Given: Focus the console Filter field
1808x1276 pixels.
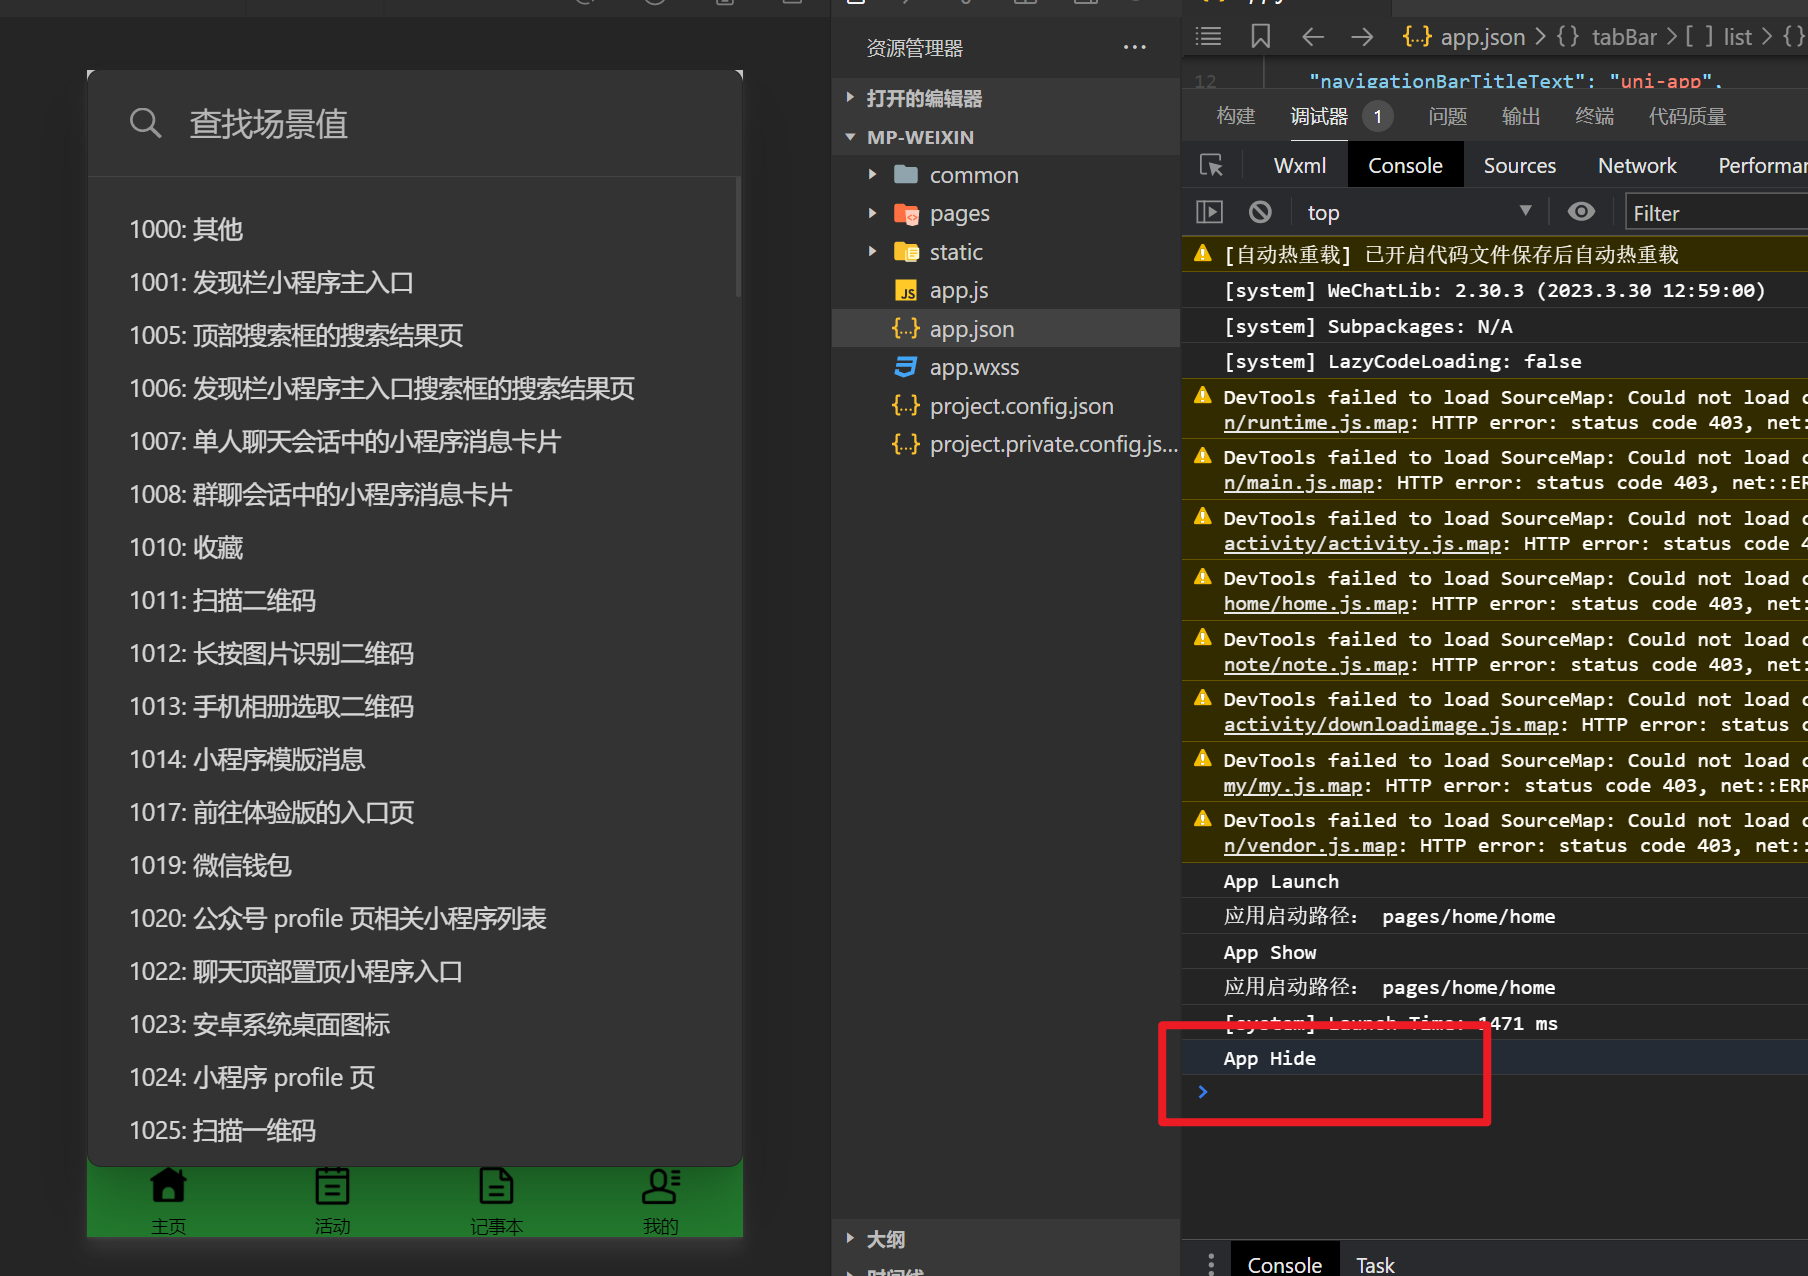Looking at the screenshot, I should pyautogui.click(x=1716, y=213).
